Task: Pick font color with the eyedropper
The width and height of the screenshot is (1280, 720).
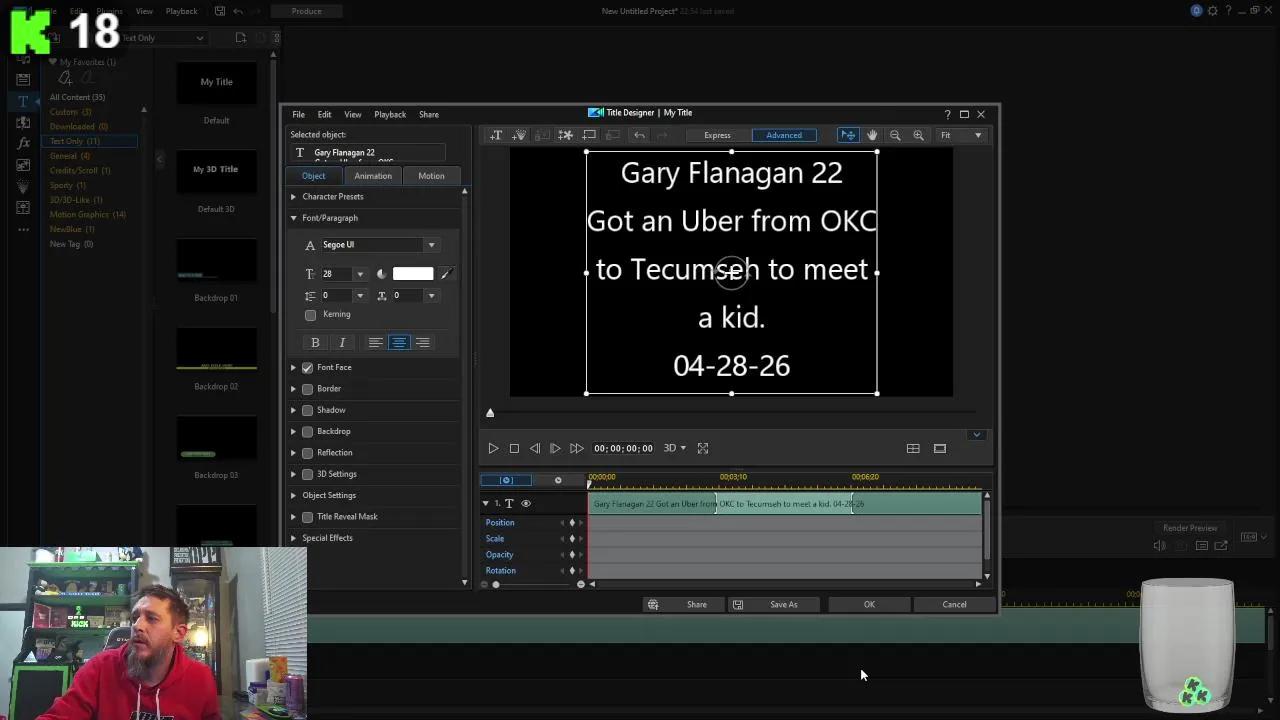Action: [447, 274]
